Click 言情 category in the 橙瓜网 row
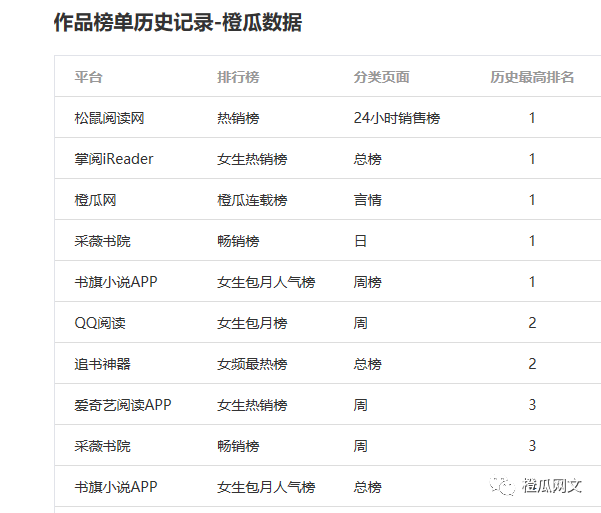This screenshot has height=513, width=601. [x=368, y=200]
